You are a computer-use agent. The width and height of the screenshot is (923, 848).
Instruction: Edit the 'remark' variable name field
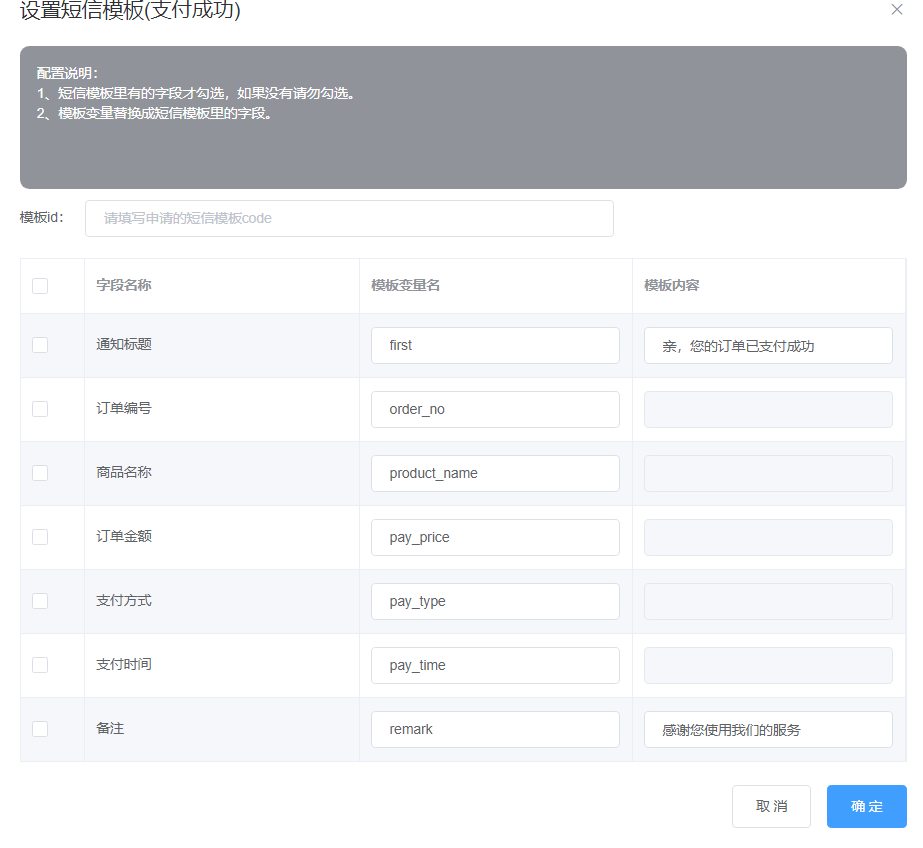click(x=495, y=730)
